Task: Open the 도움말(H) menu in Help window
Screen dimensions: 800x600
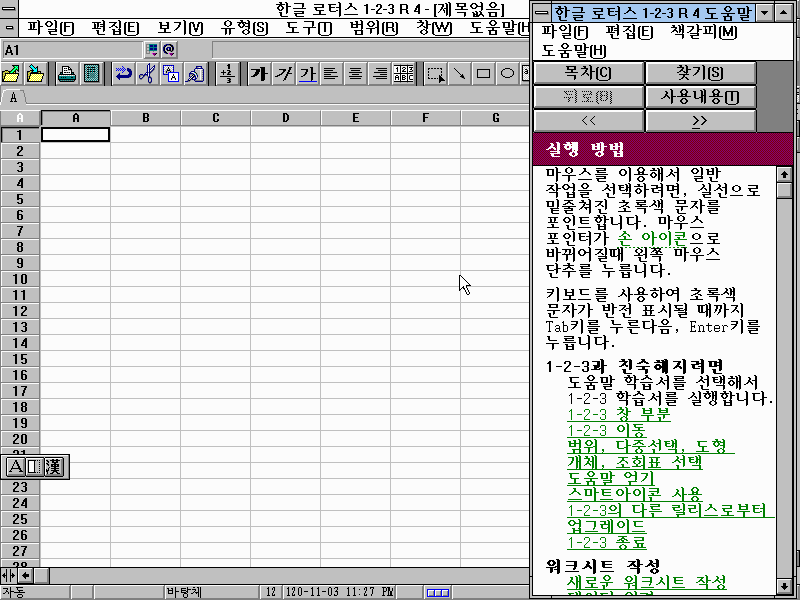Action: coord(573,51)
